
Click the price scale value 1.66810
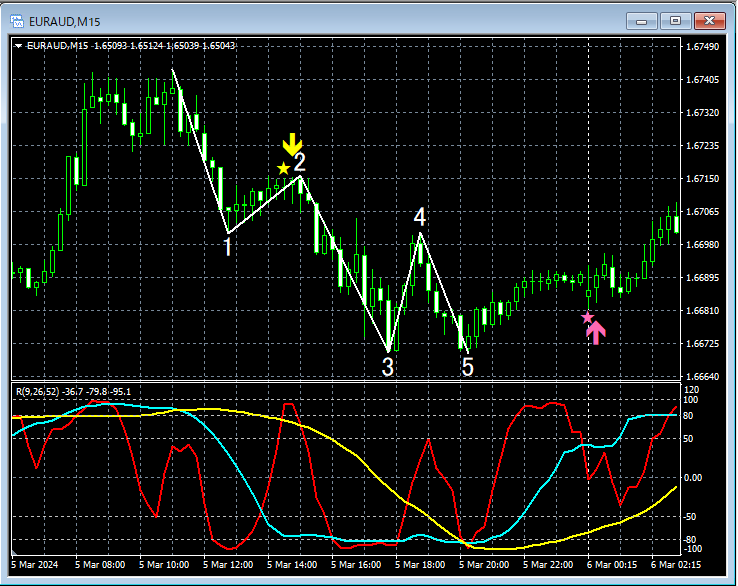point(703,310)
